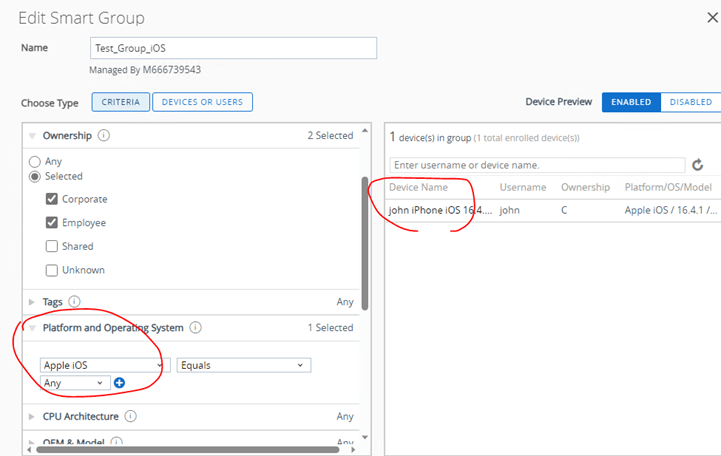The width and height of the screenshot is (721, 456).
Task: Expand the Tags section
Action: pyautogui.click(x=32, y=301)
